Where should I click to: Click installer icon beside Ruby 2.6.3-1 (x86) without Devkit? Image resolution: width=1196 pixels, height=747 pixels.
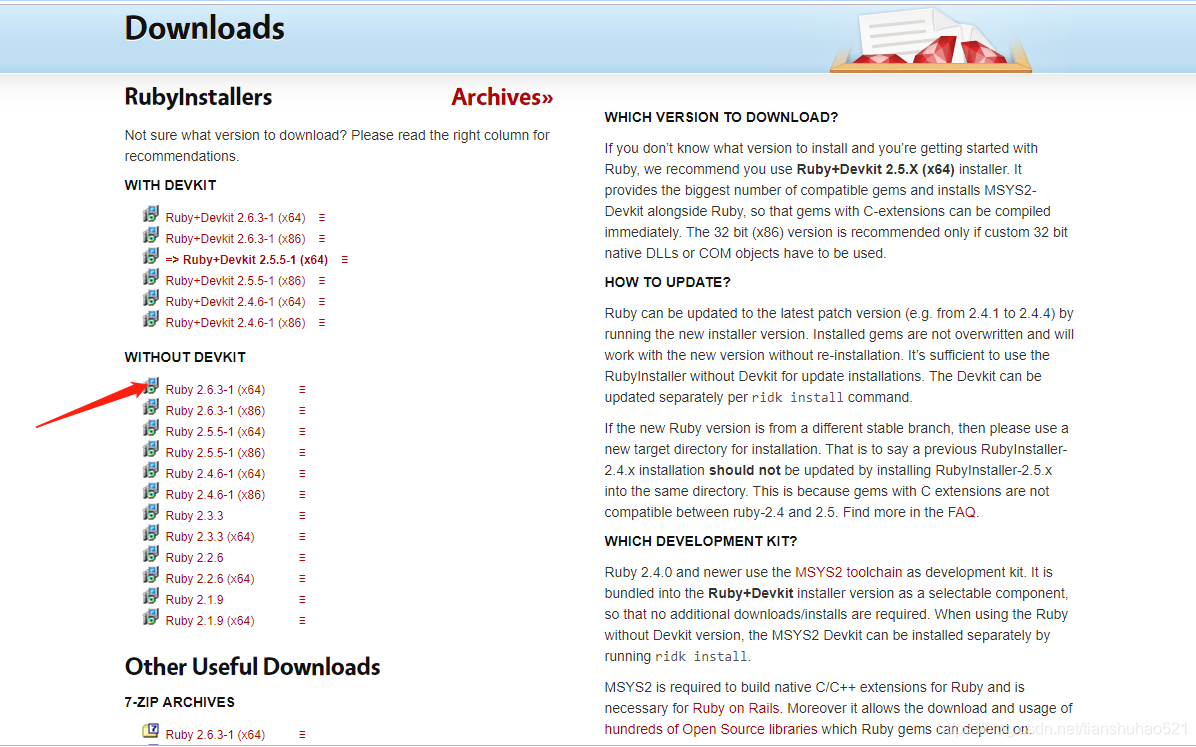click(151, 407)
